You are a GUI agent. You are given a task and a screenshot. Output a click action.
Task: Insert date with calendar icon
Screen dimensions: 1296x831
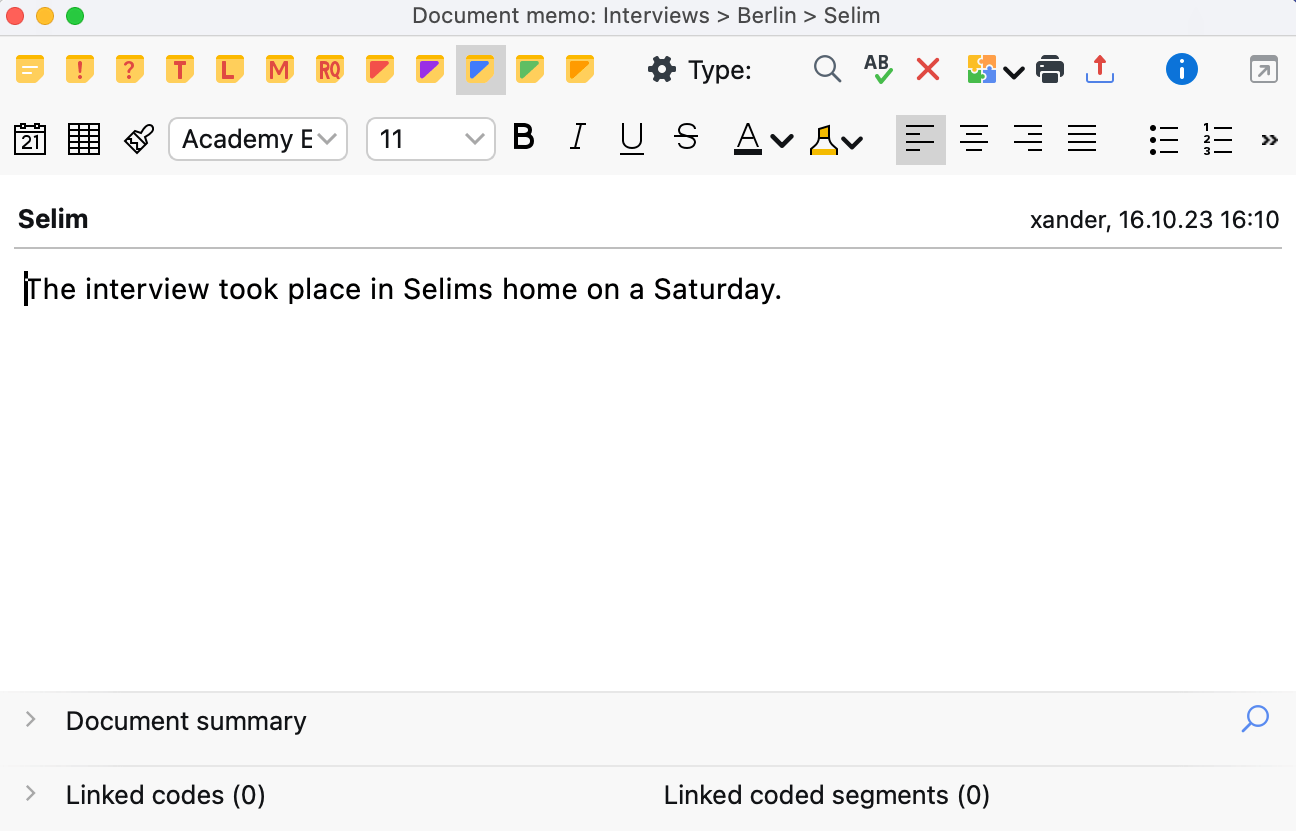pos(30,139)
